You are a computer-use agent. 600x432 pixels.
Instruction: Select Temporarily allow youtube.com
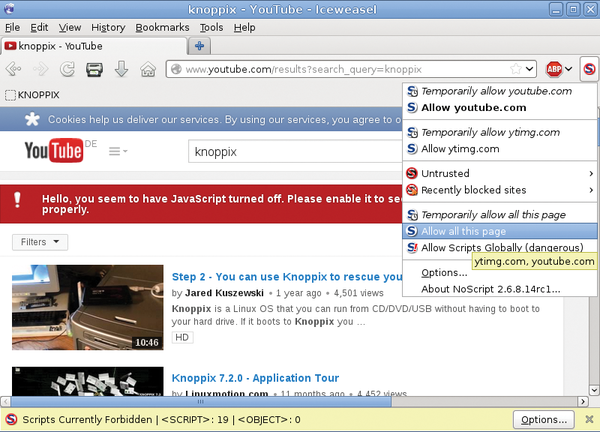click(500, 91)
